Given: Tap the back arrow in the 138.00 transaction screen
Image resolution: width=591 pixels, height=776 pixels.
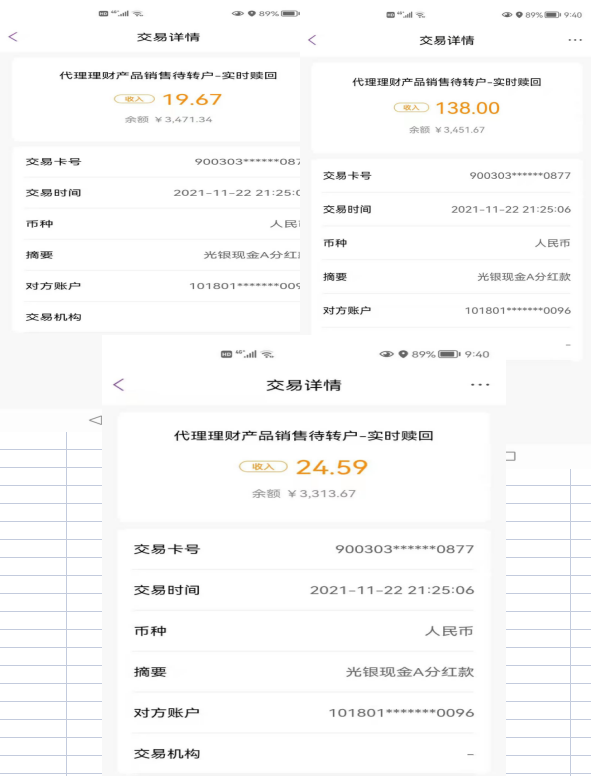Looking at the screenshot, I should (x=312, y=40).
